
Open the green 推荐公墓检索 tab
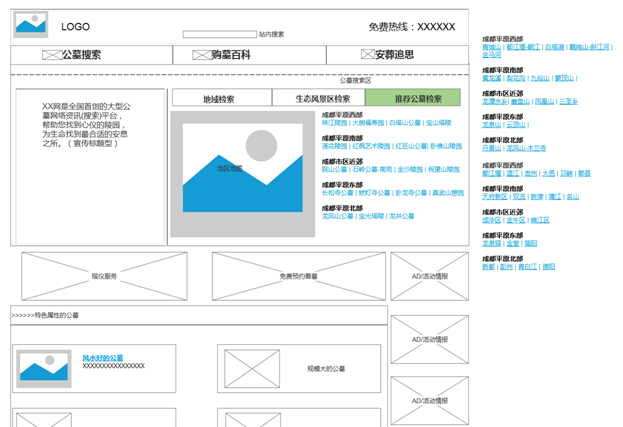413,99
